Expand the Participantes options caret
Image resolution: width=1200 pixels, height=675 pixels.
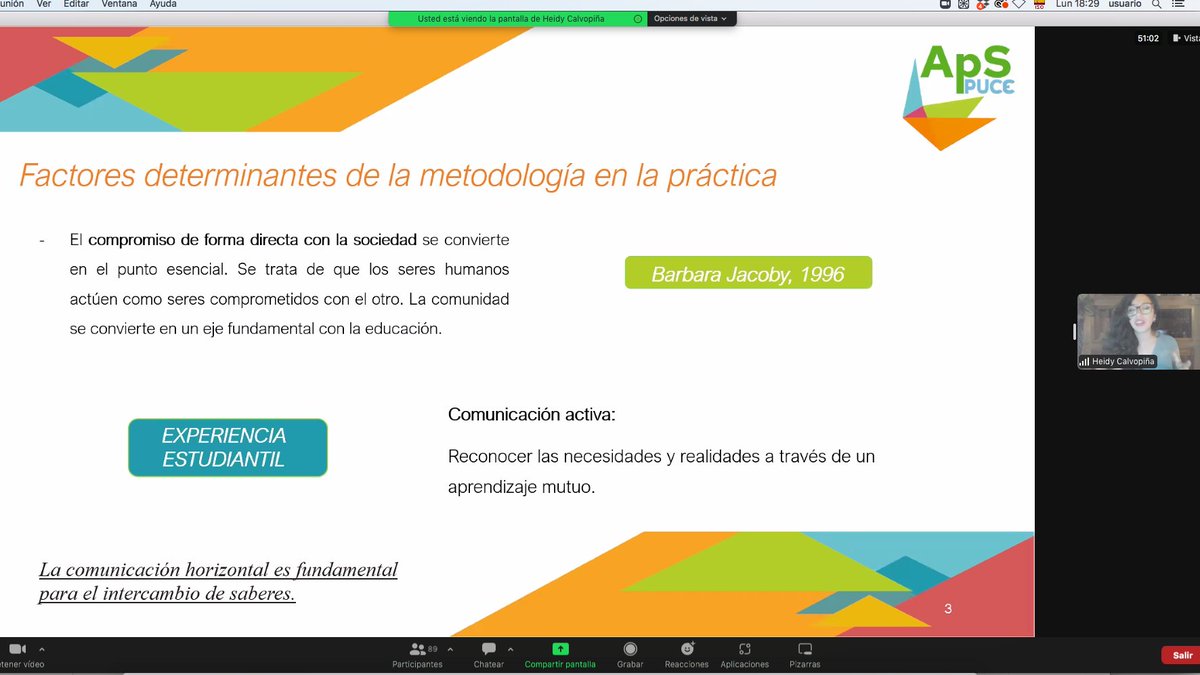(449, 648)
